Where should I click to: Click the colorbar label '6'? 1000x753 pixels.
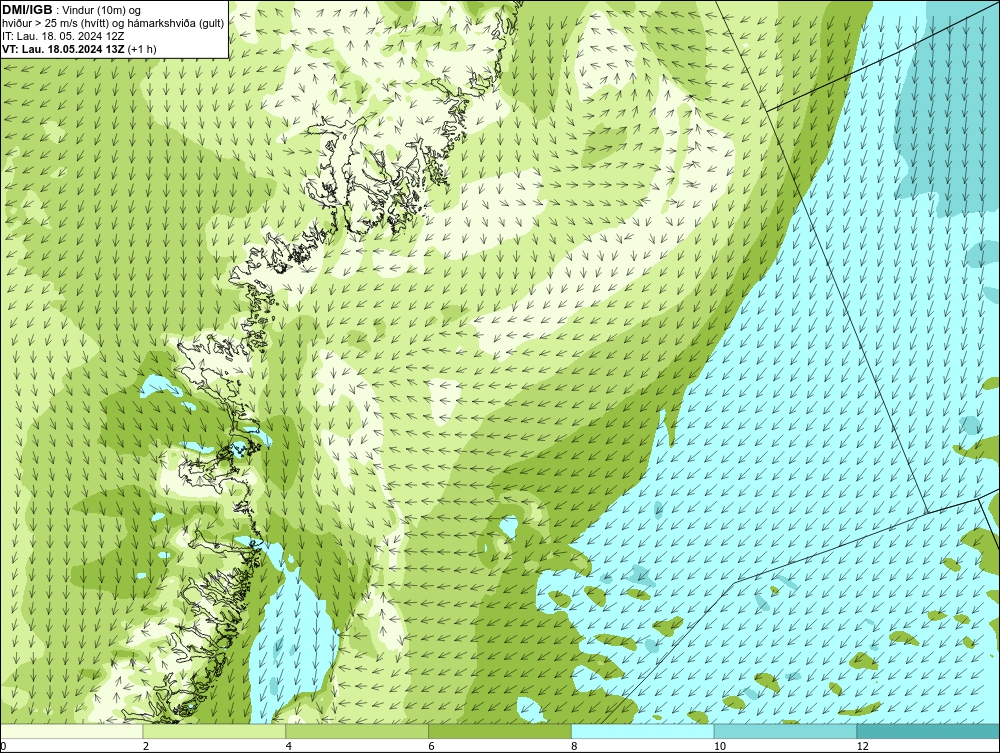(x=432, y=746)
